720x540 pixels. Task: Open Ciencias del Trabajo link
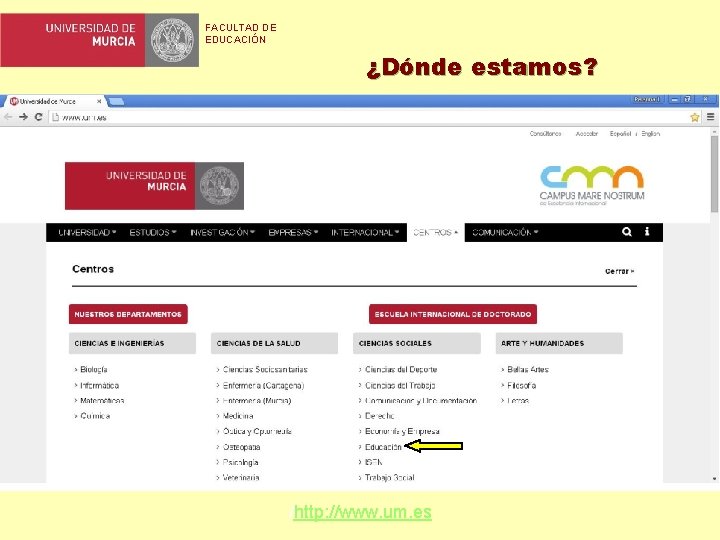[x=400, y=385]
